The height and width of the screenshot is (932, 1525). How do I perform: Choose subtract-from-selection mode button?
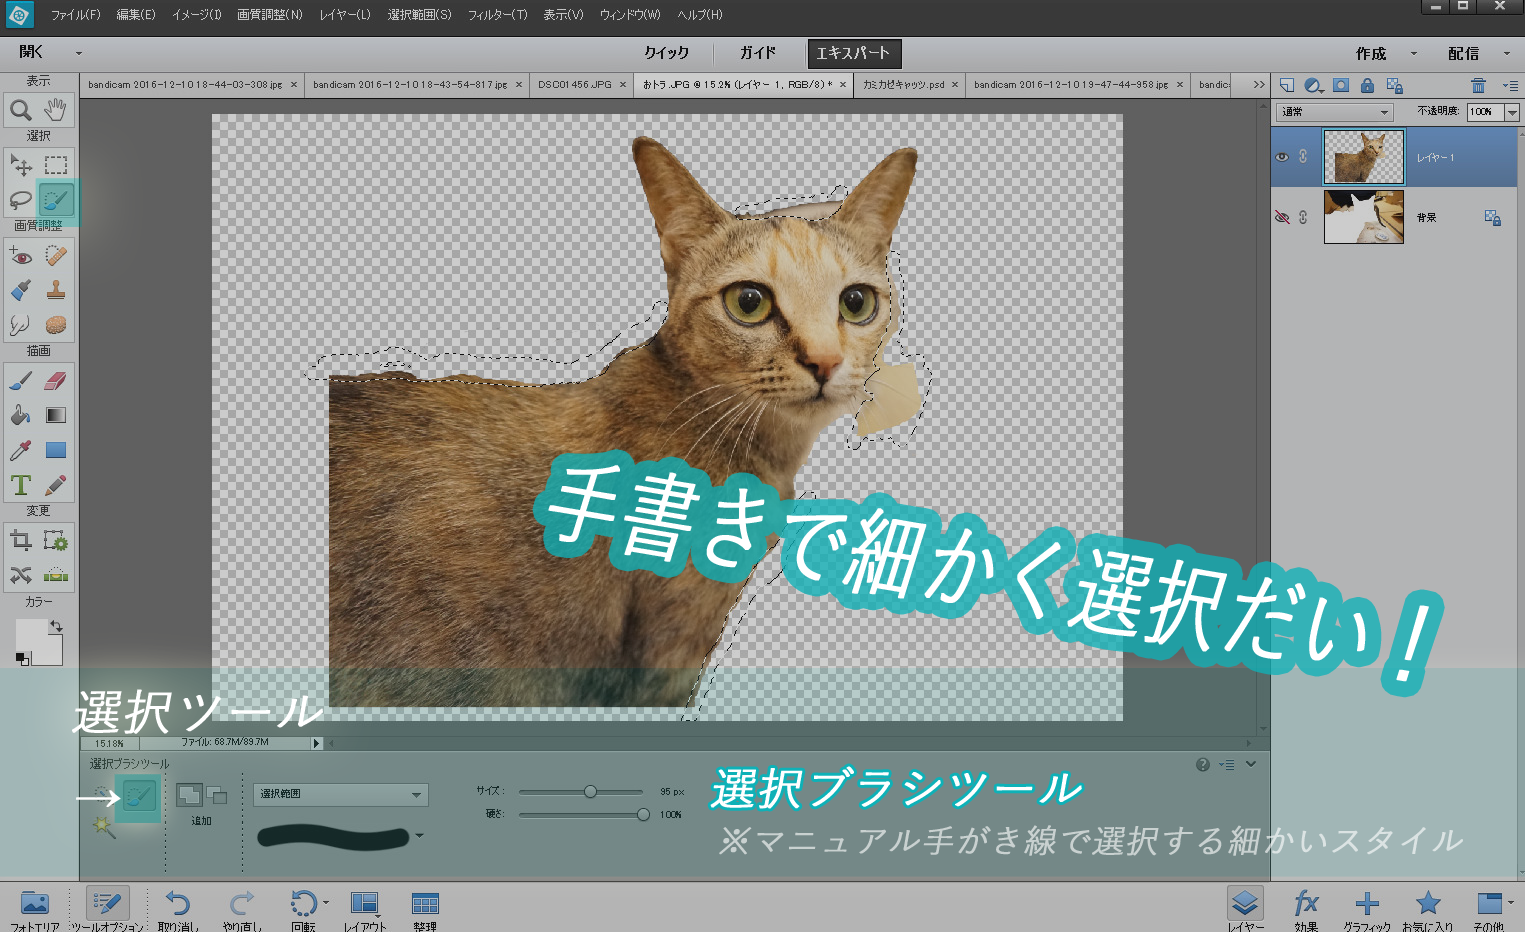click(x=217, y=796)
